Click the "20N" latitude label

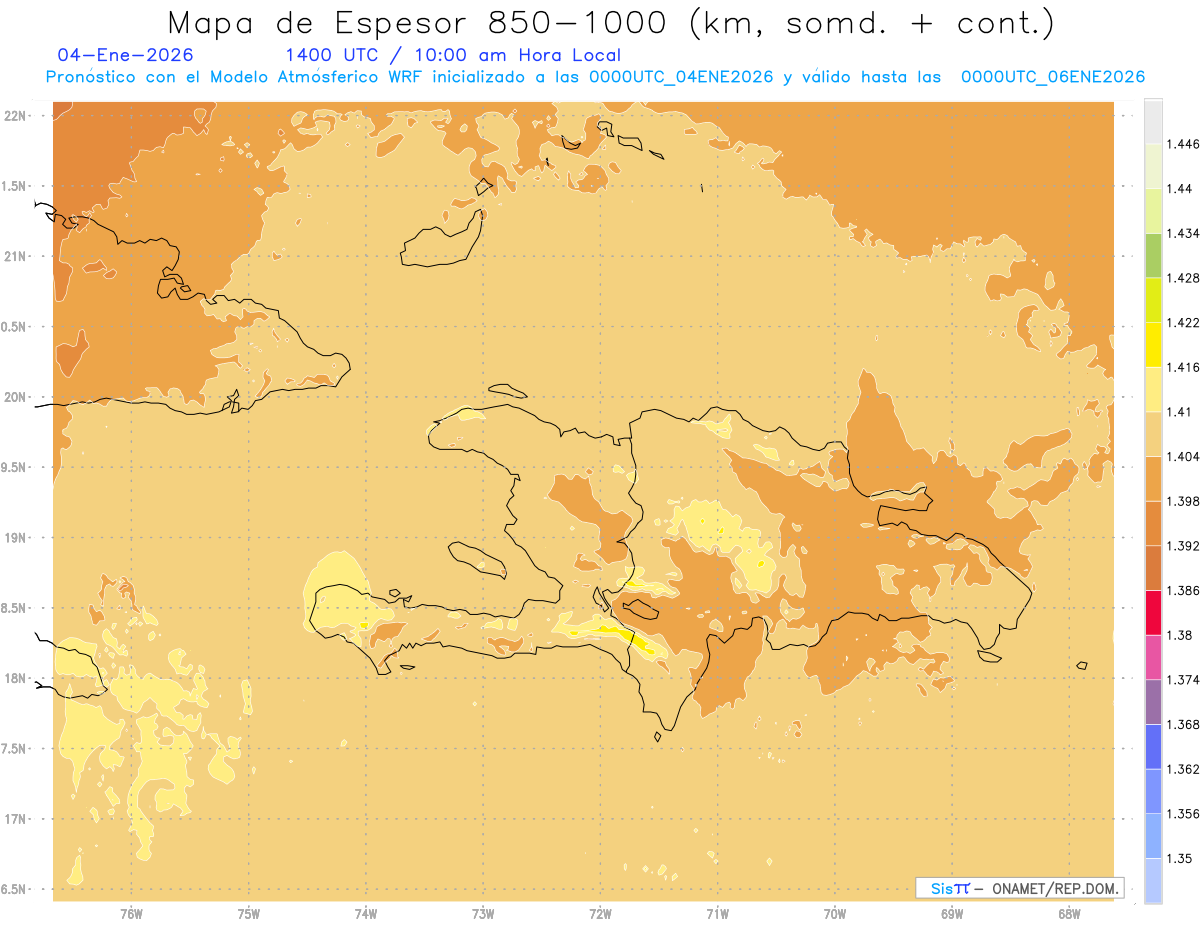16,398
